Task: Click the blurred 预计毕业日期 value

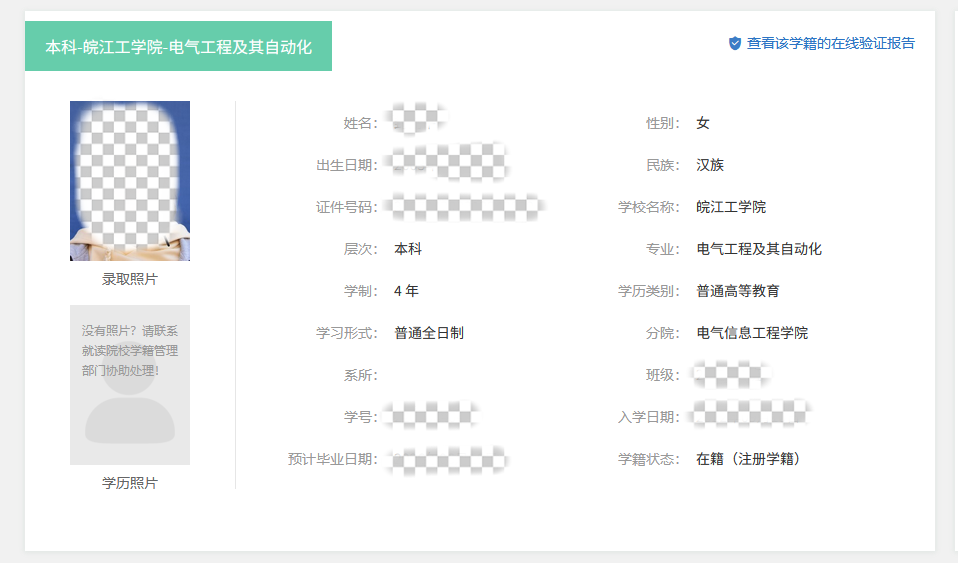Action: pyautogui.click(x=449, y=459)
